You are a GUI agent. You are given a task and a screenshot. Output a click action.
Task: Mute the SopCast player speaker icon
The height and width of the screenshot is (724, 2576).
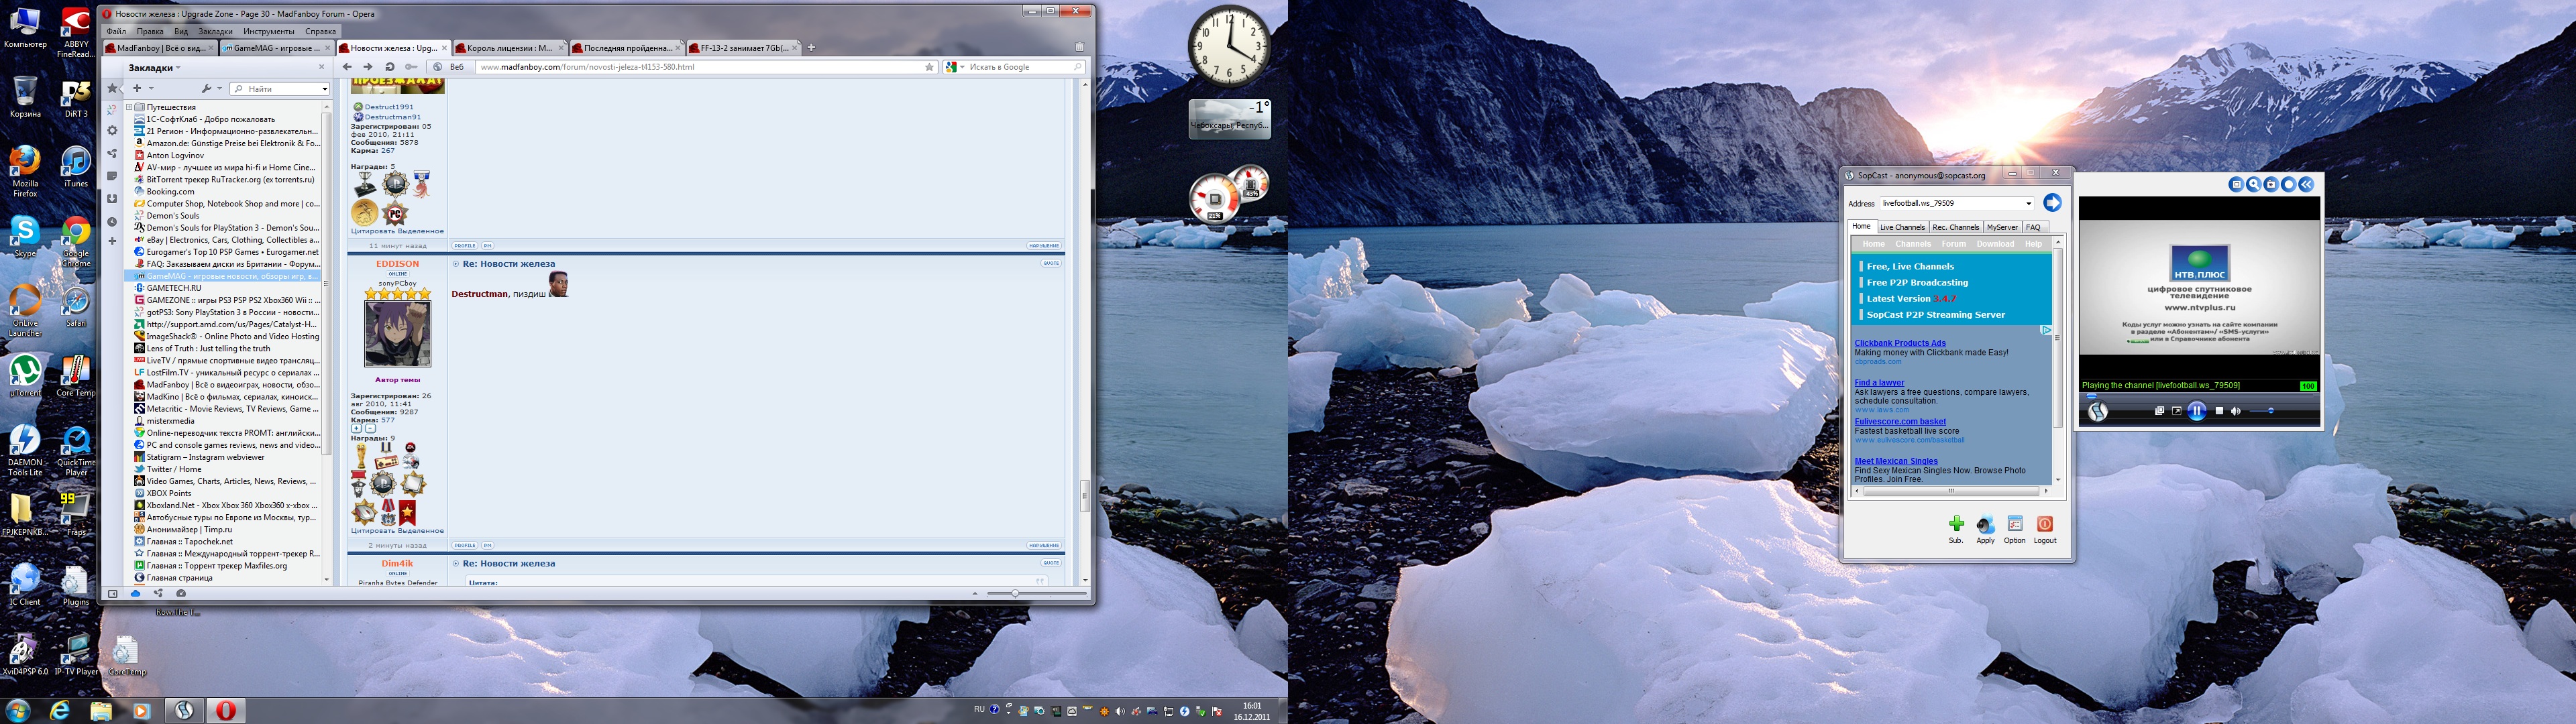(x=2236, y=411)
